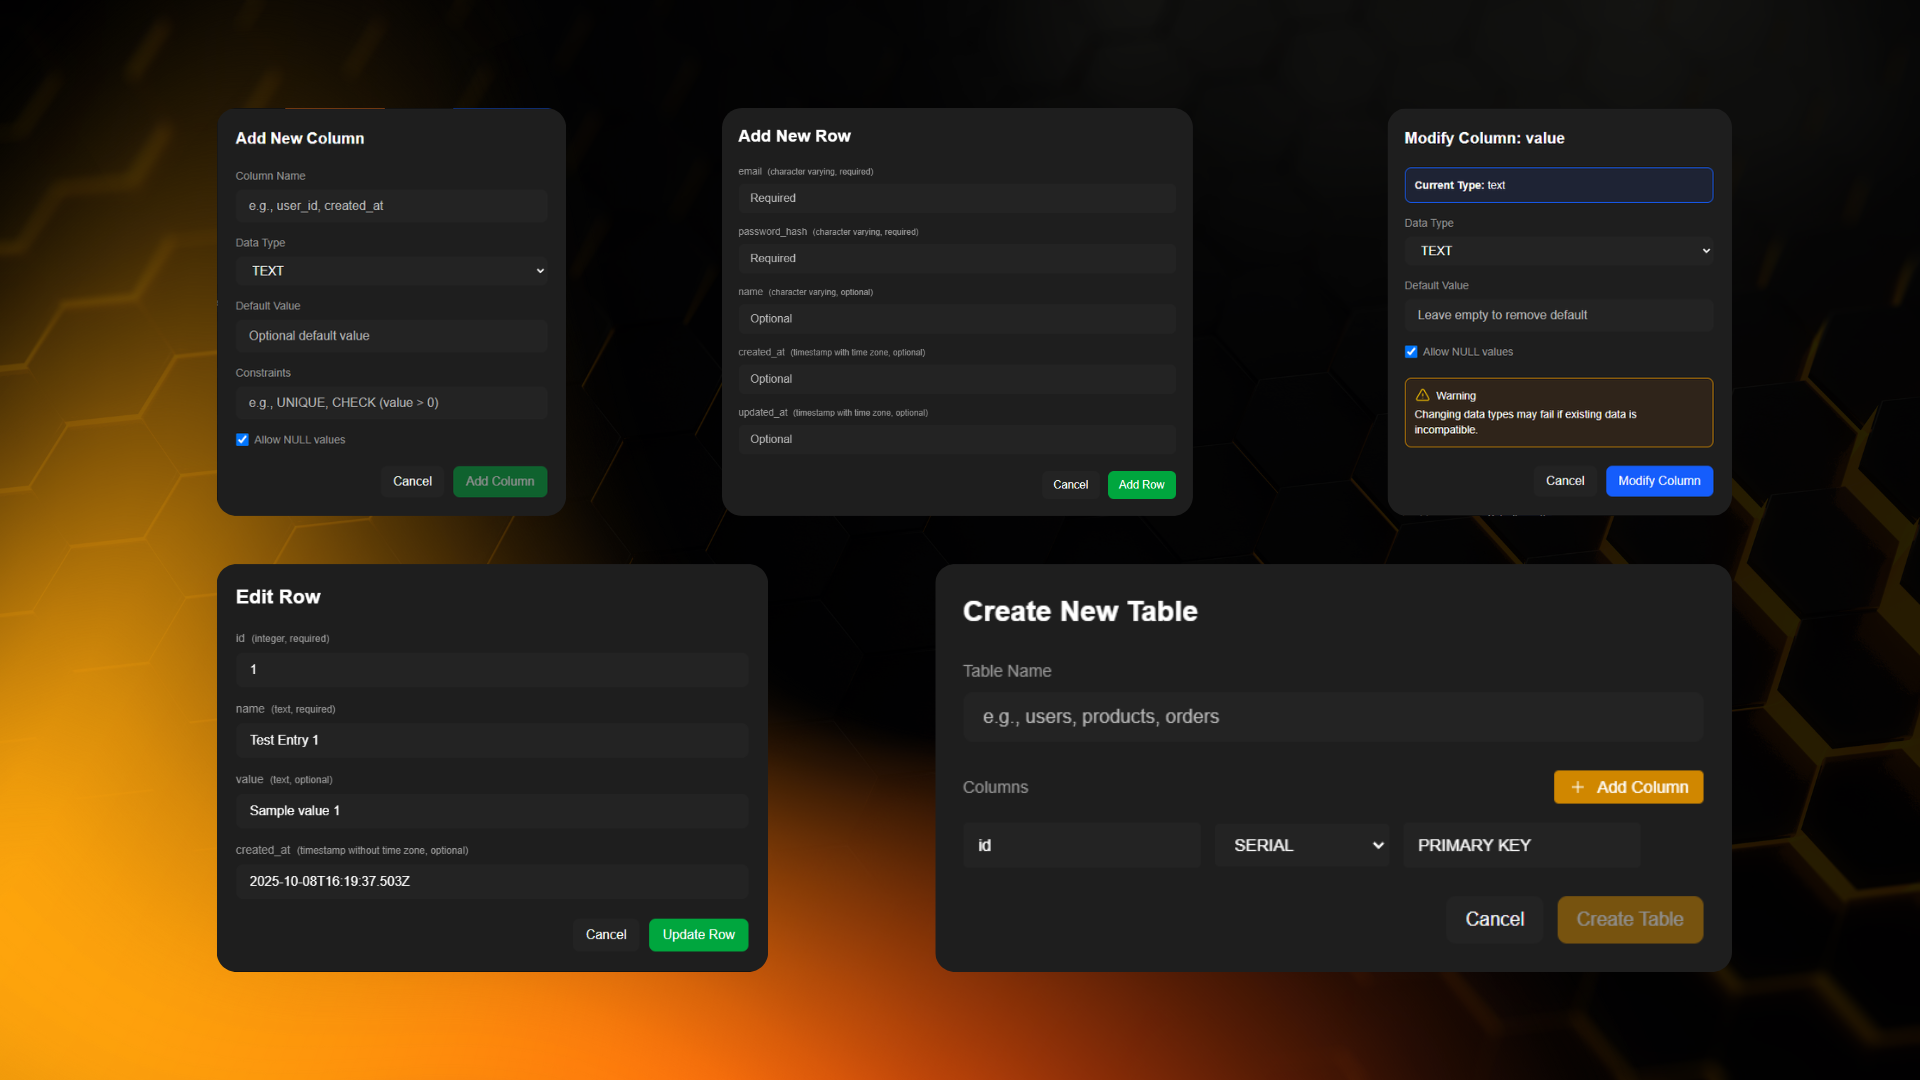Screen dimensions: 1920x1080
Task: Click the PRIMARY KEY constraint field
Action: coord(1521,845)
